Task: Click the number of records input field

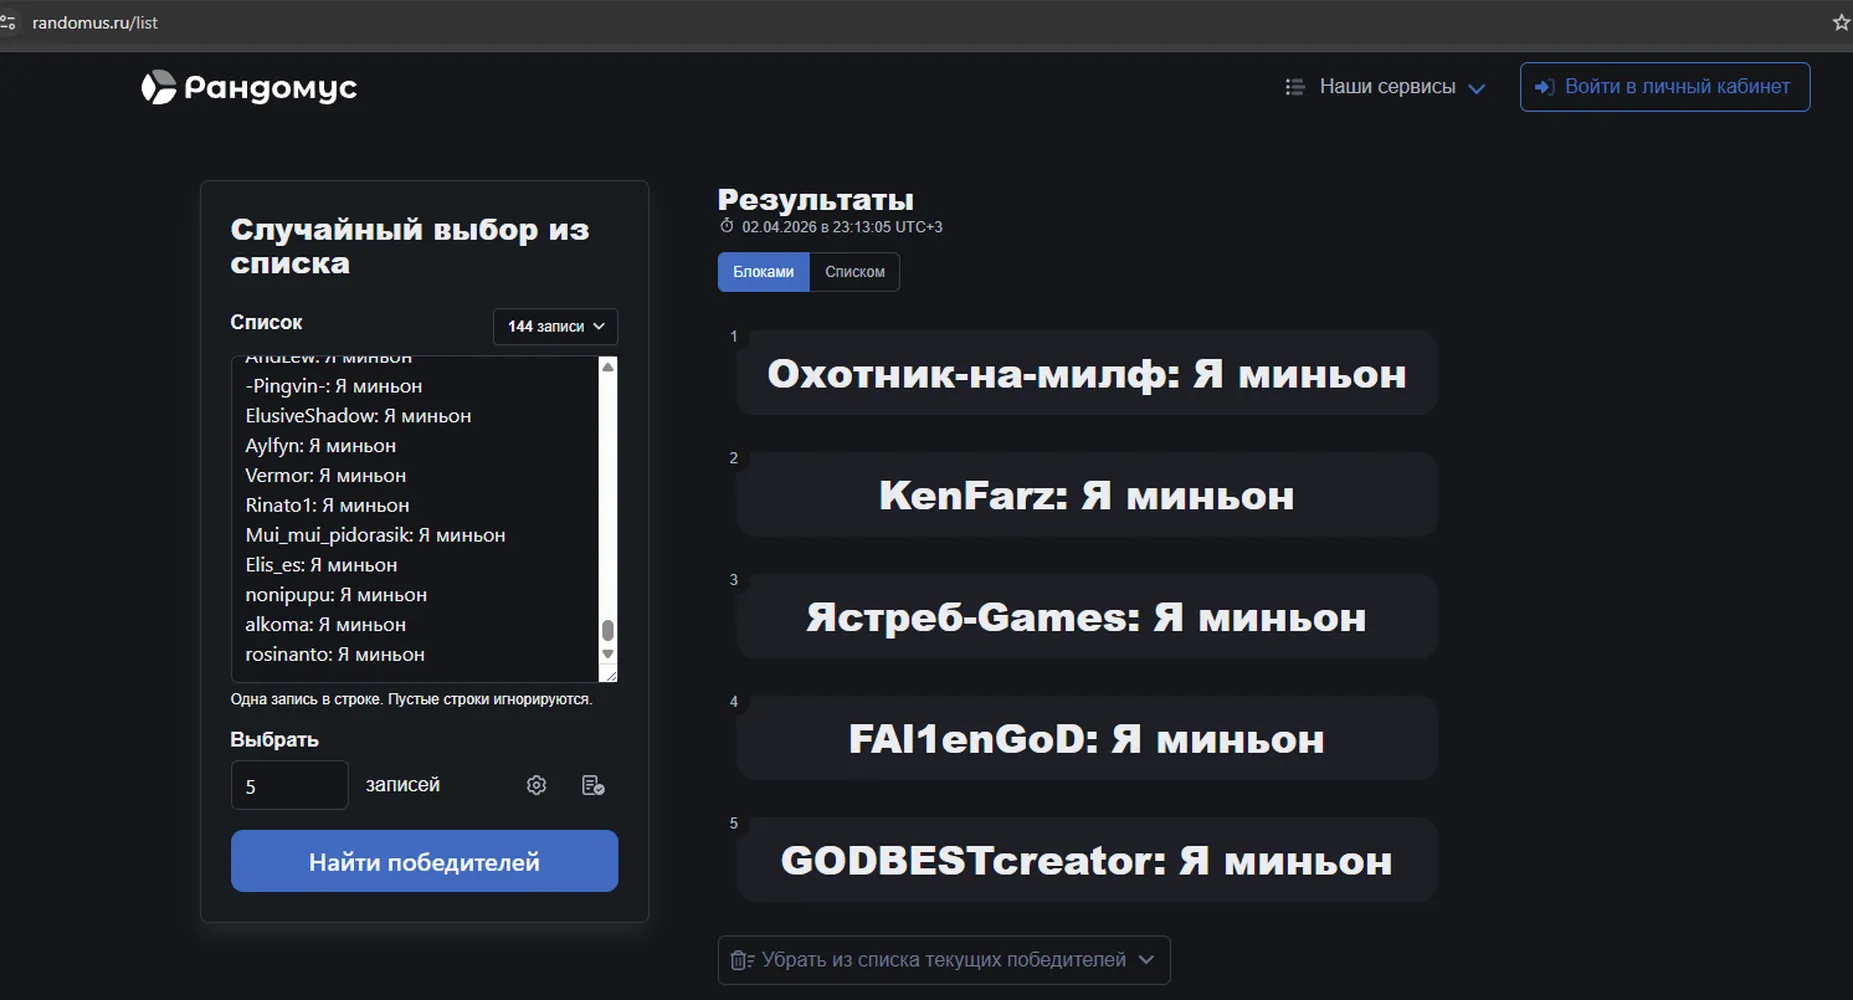Action: [289, 785]
